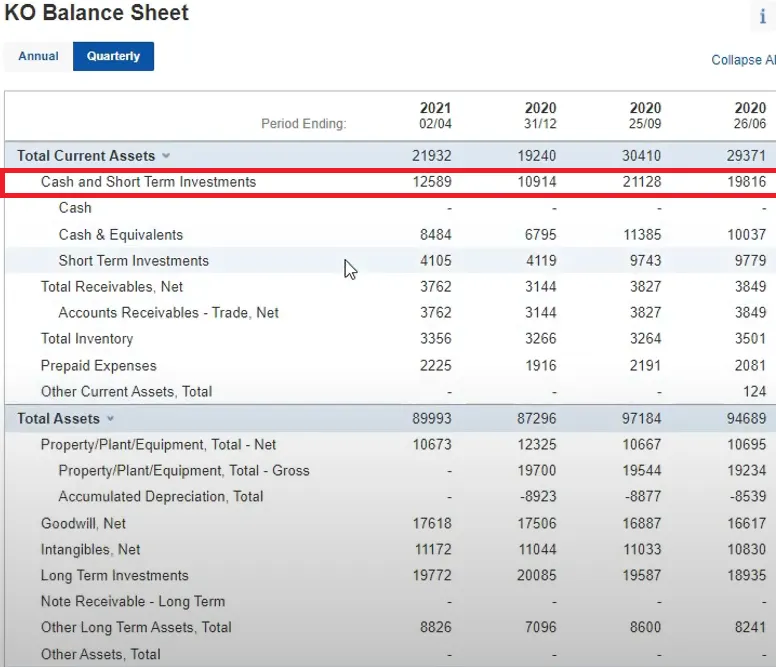The image size is (776, 667).
Task: Click Accounts Receivables - Trade, Net label
Action: point(168,313)
